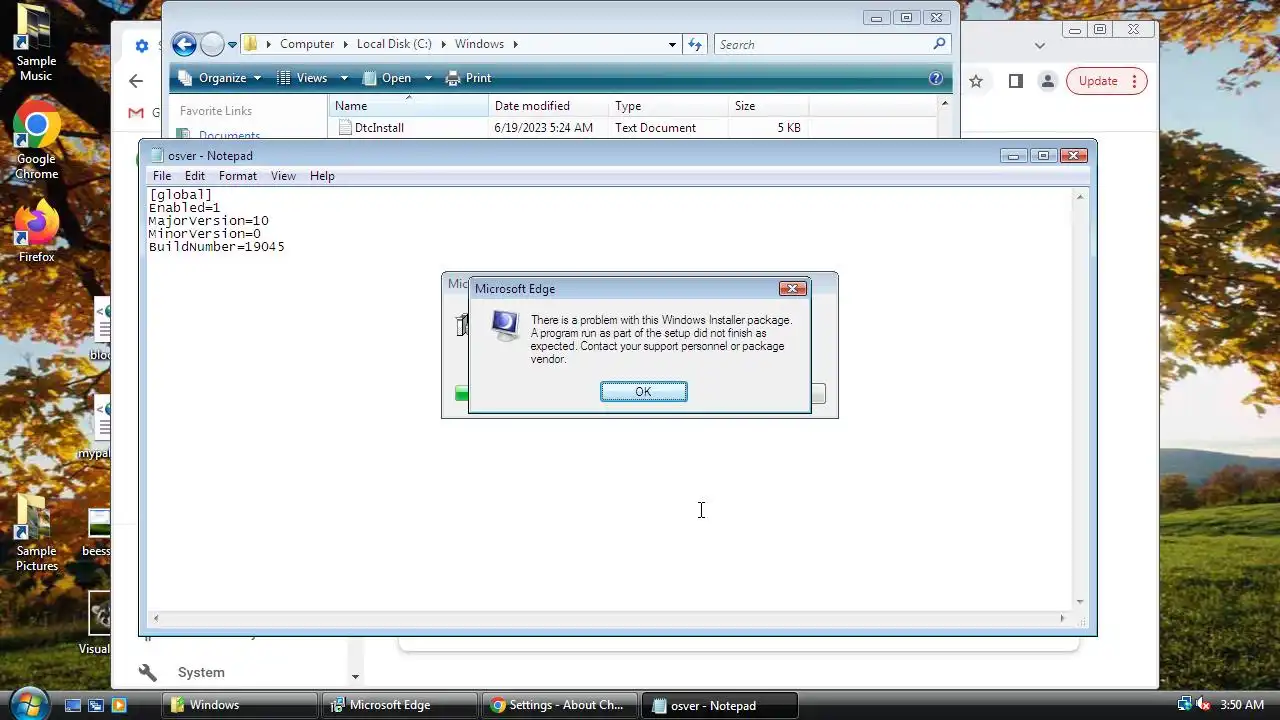1280x720 pixels.
Task: Click the Explorer refresh button
Action: pyautogui.click(x=695, y=44)
